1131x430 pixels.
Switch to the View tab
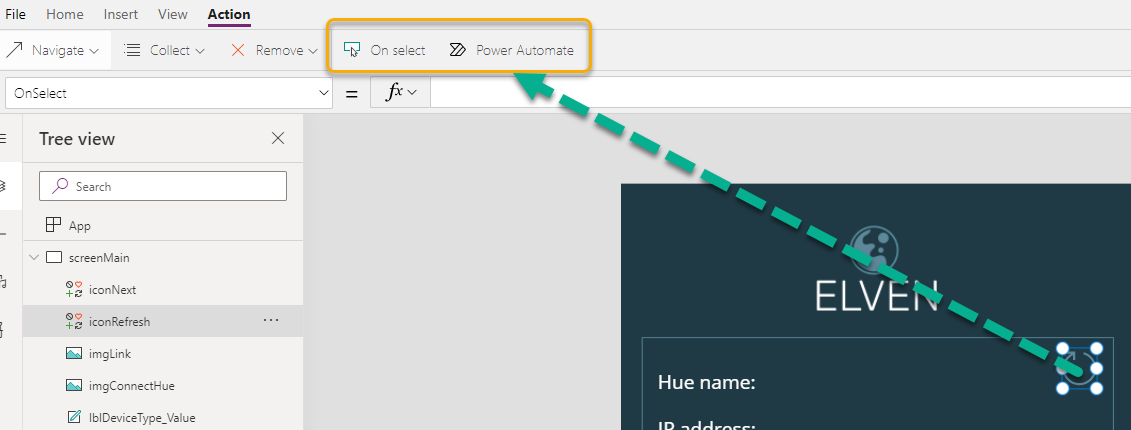[172, 14]
